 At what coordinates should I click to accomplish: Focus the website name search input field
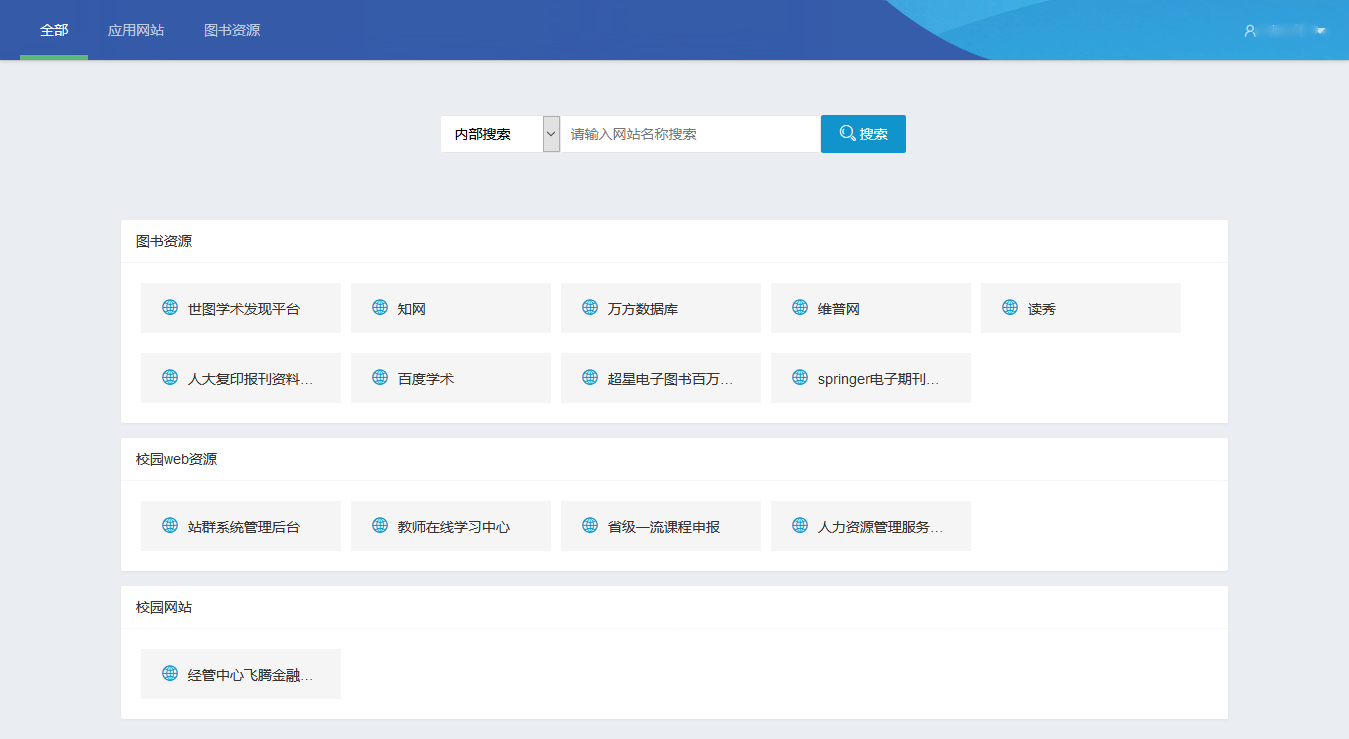coord(690,134)
